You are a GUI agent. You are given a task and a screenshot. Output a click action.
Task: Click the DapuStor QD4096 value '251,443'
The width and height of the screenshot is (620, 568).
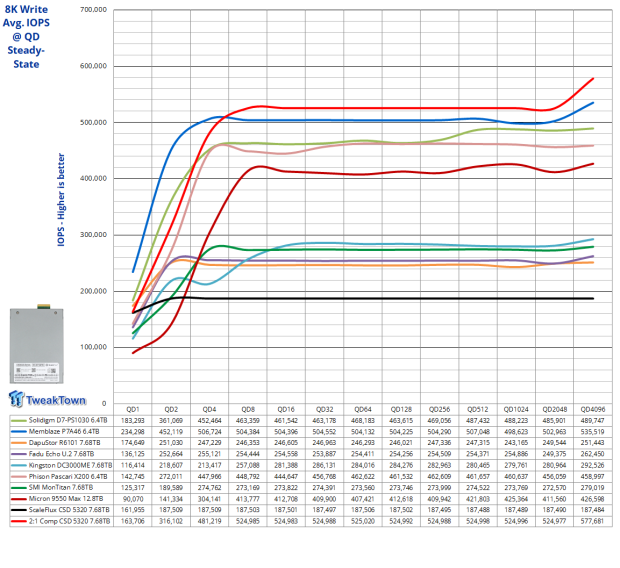(x=593, y=443)
